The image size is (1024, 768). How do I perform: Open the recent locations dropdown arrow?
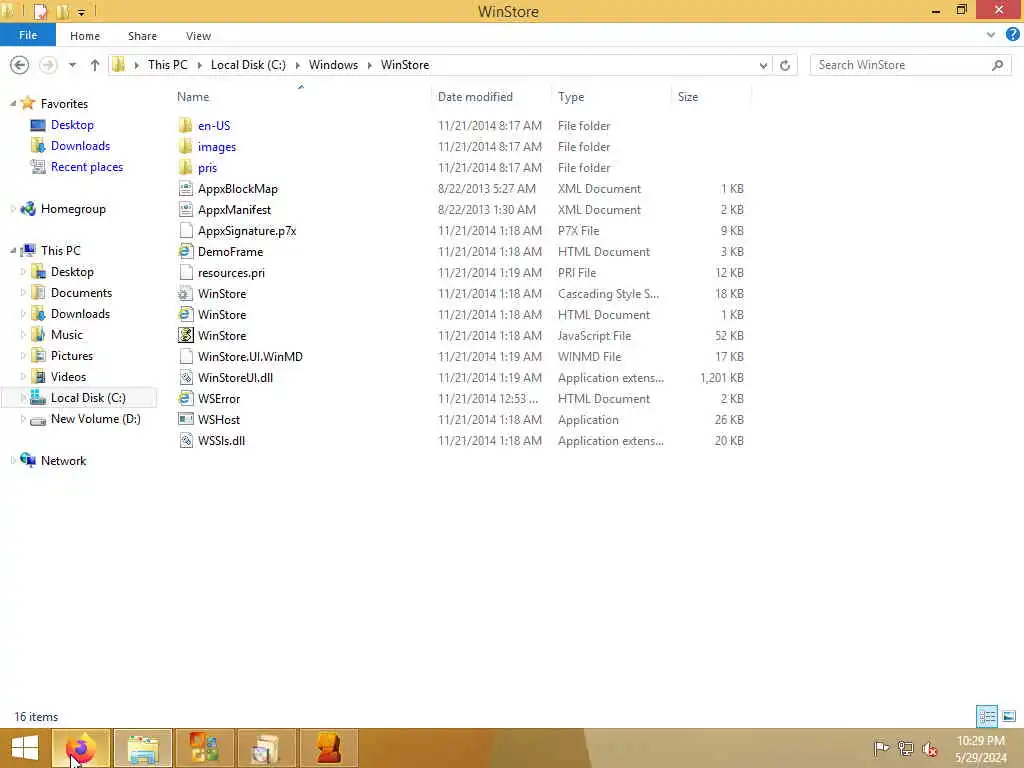coord(72,65)
